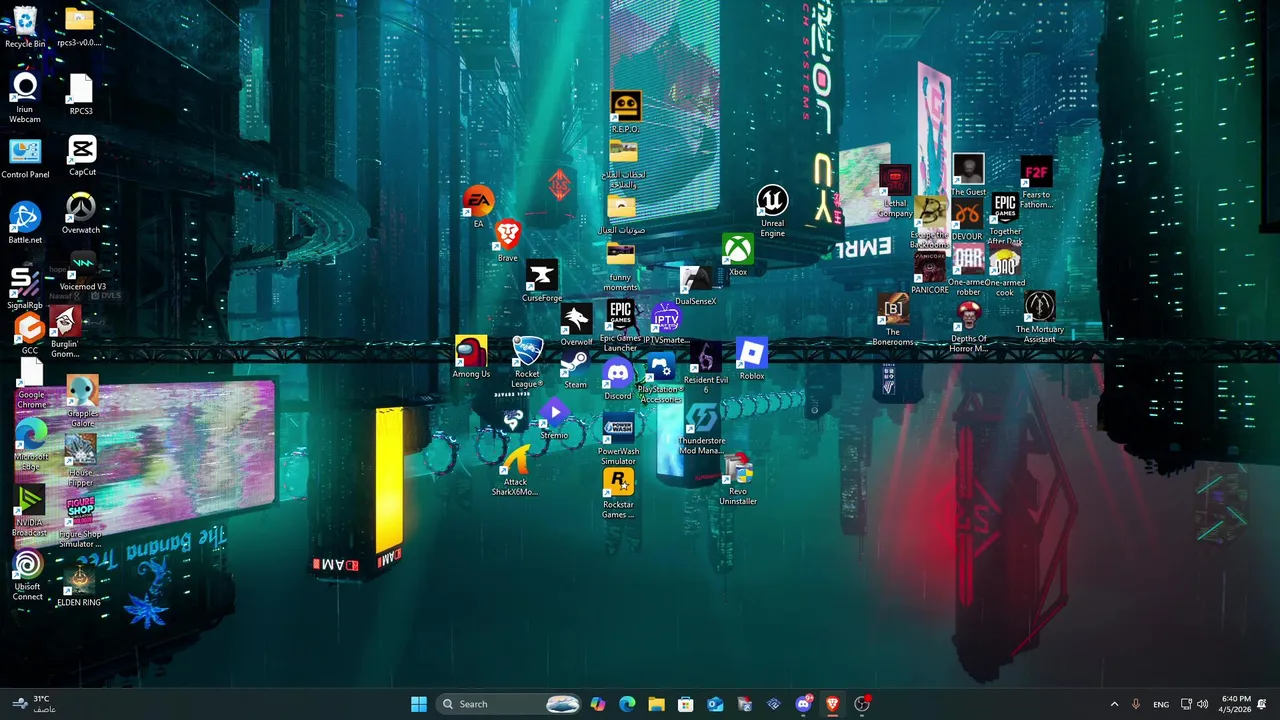Open the weather widget showing 31°C
The width and height of the screenshot is (1280, 720).
tap(34, 704)
